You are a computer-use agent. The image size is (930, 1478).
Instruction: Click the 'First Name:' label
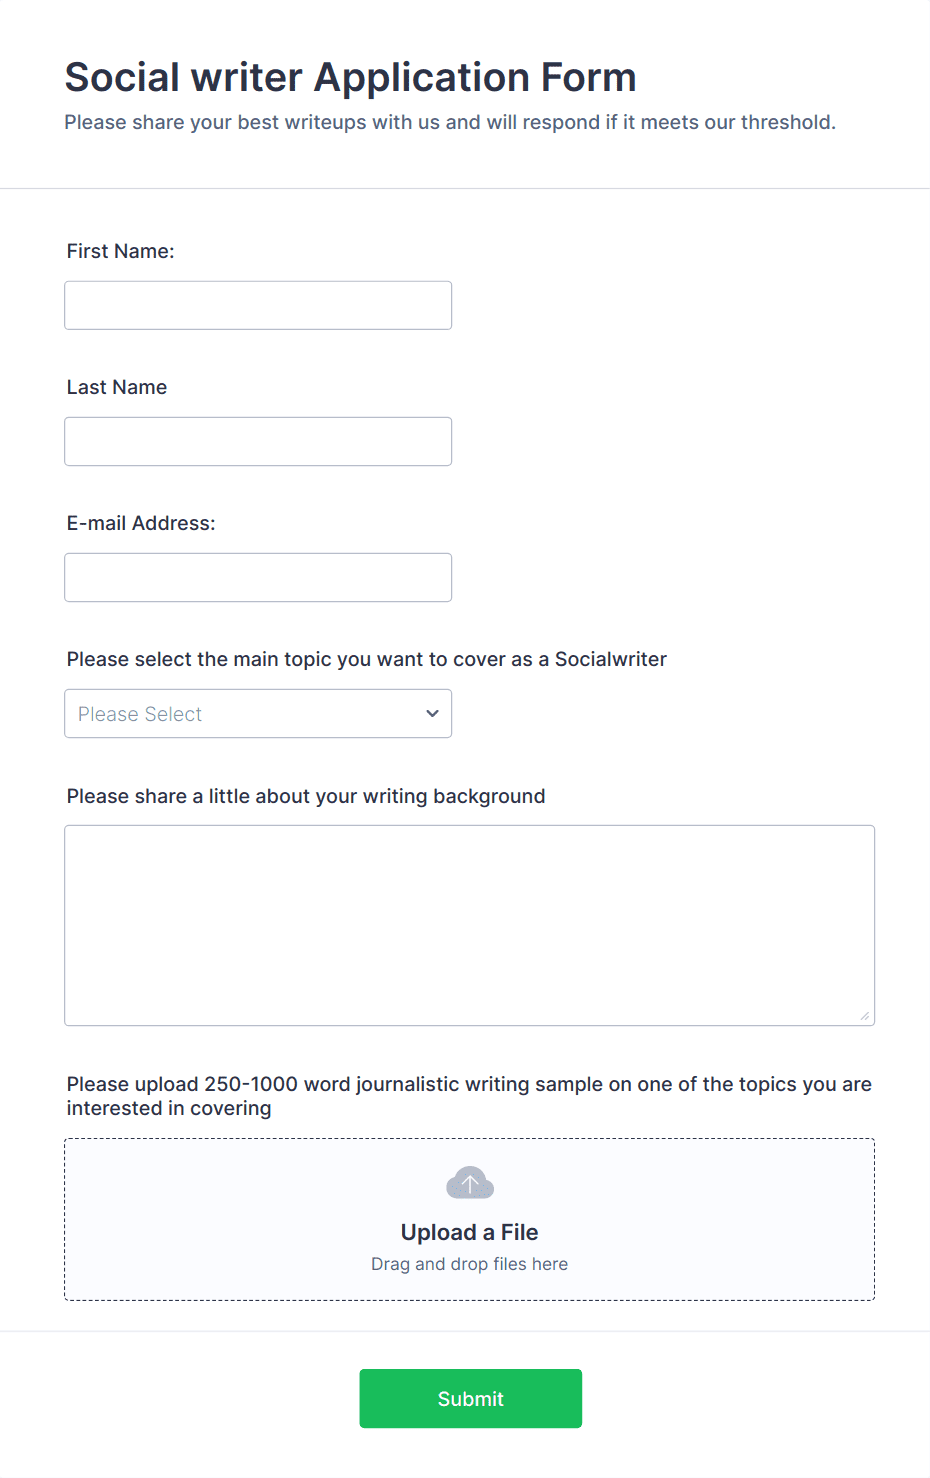click(x=120, y=251)
